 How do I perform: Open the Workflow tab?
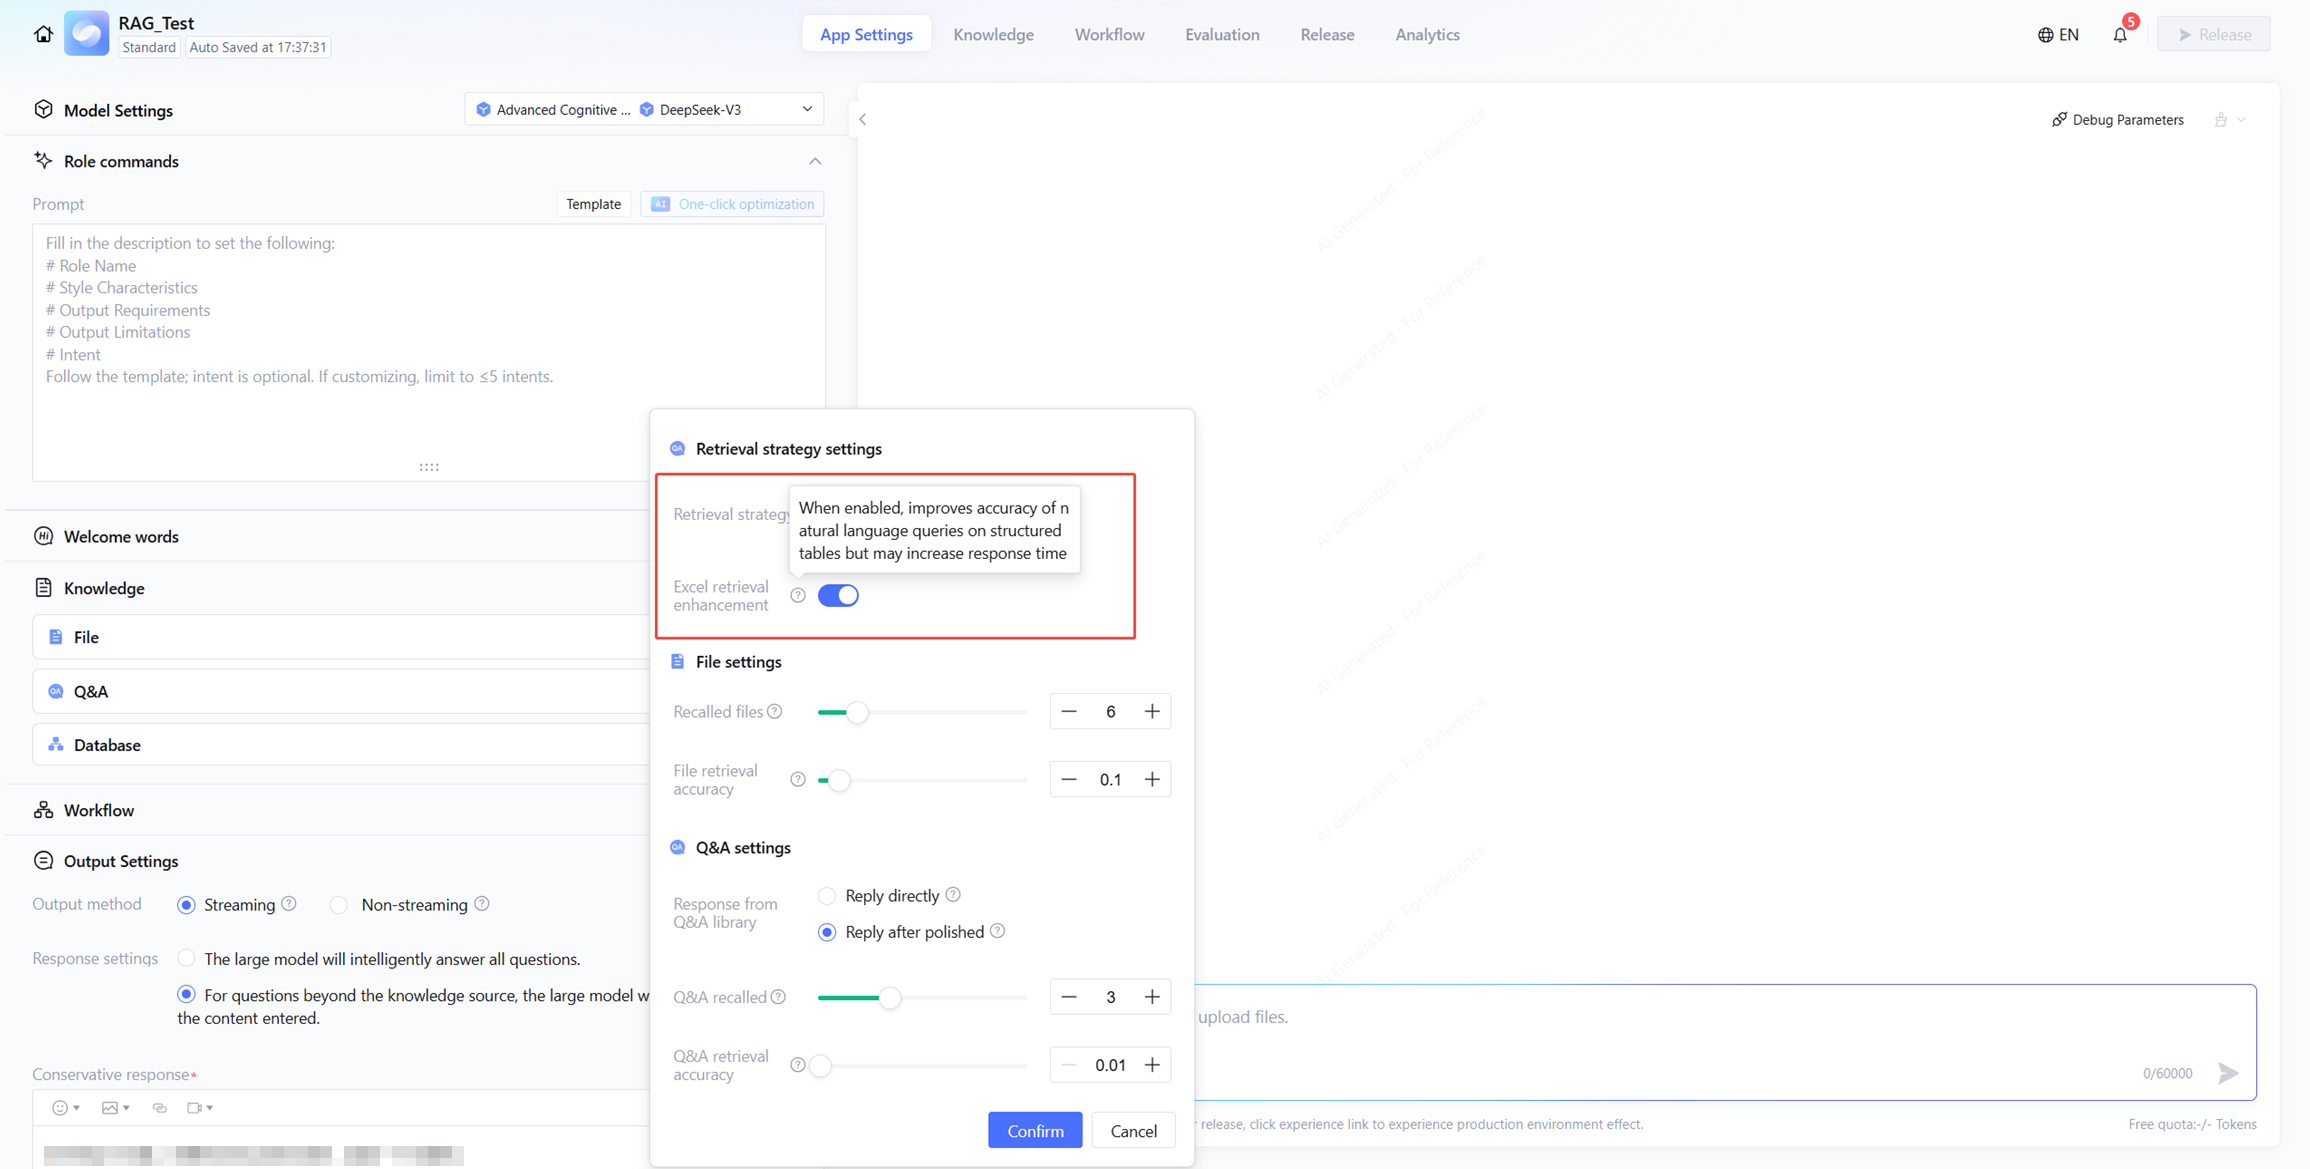1109,34
